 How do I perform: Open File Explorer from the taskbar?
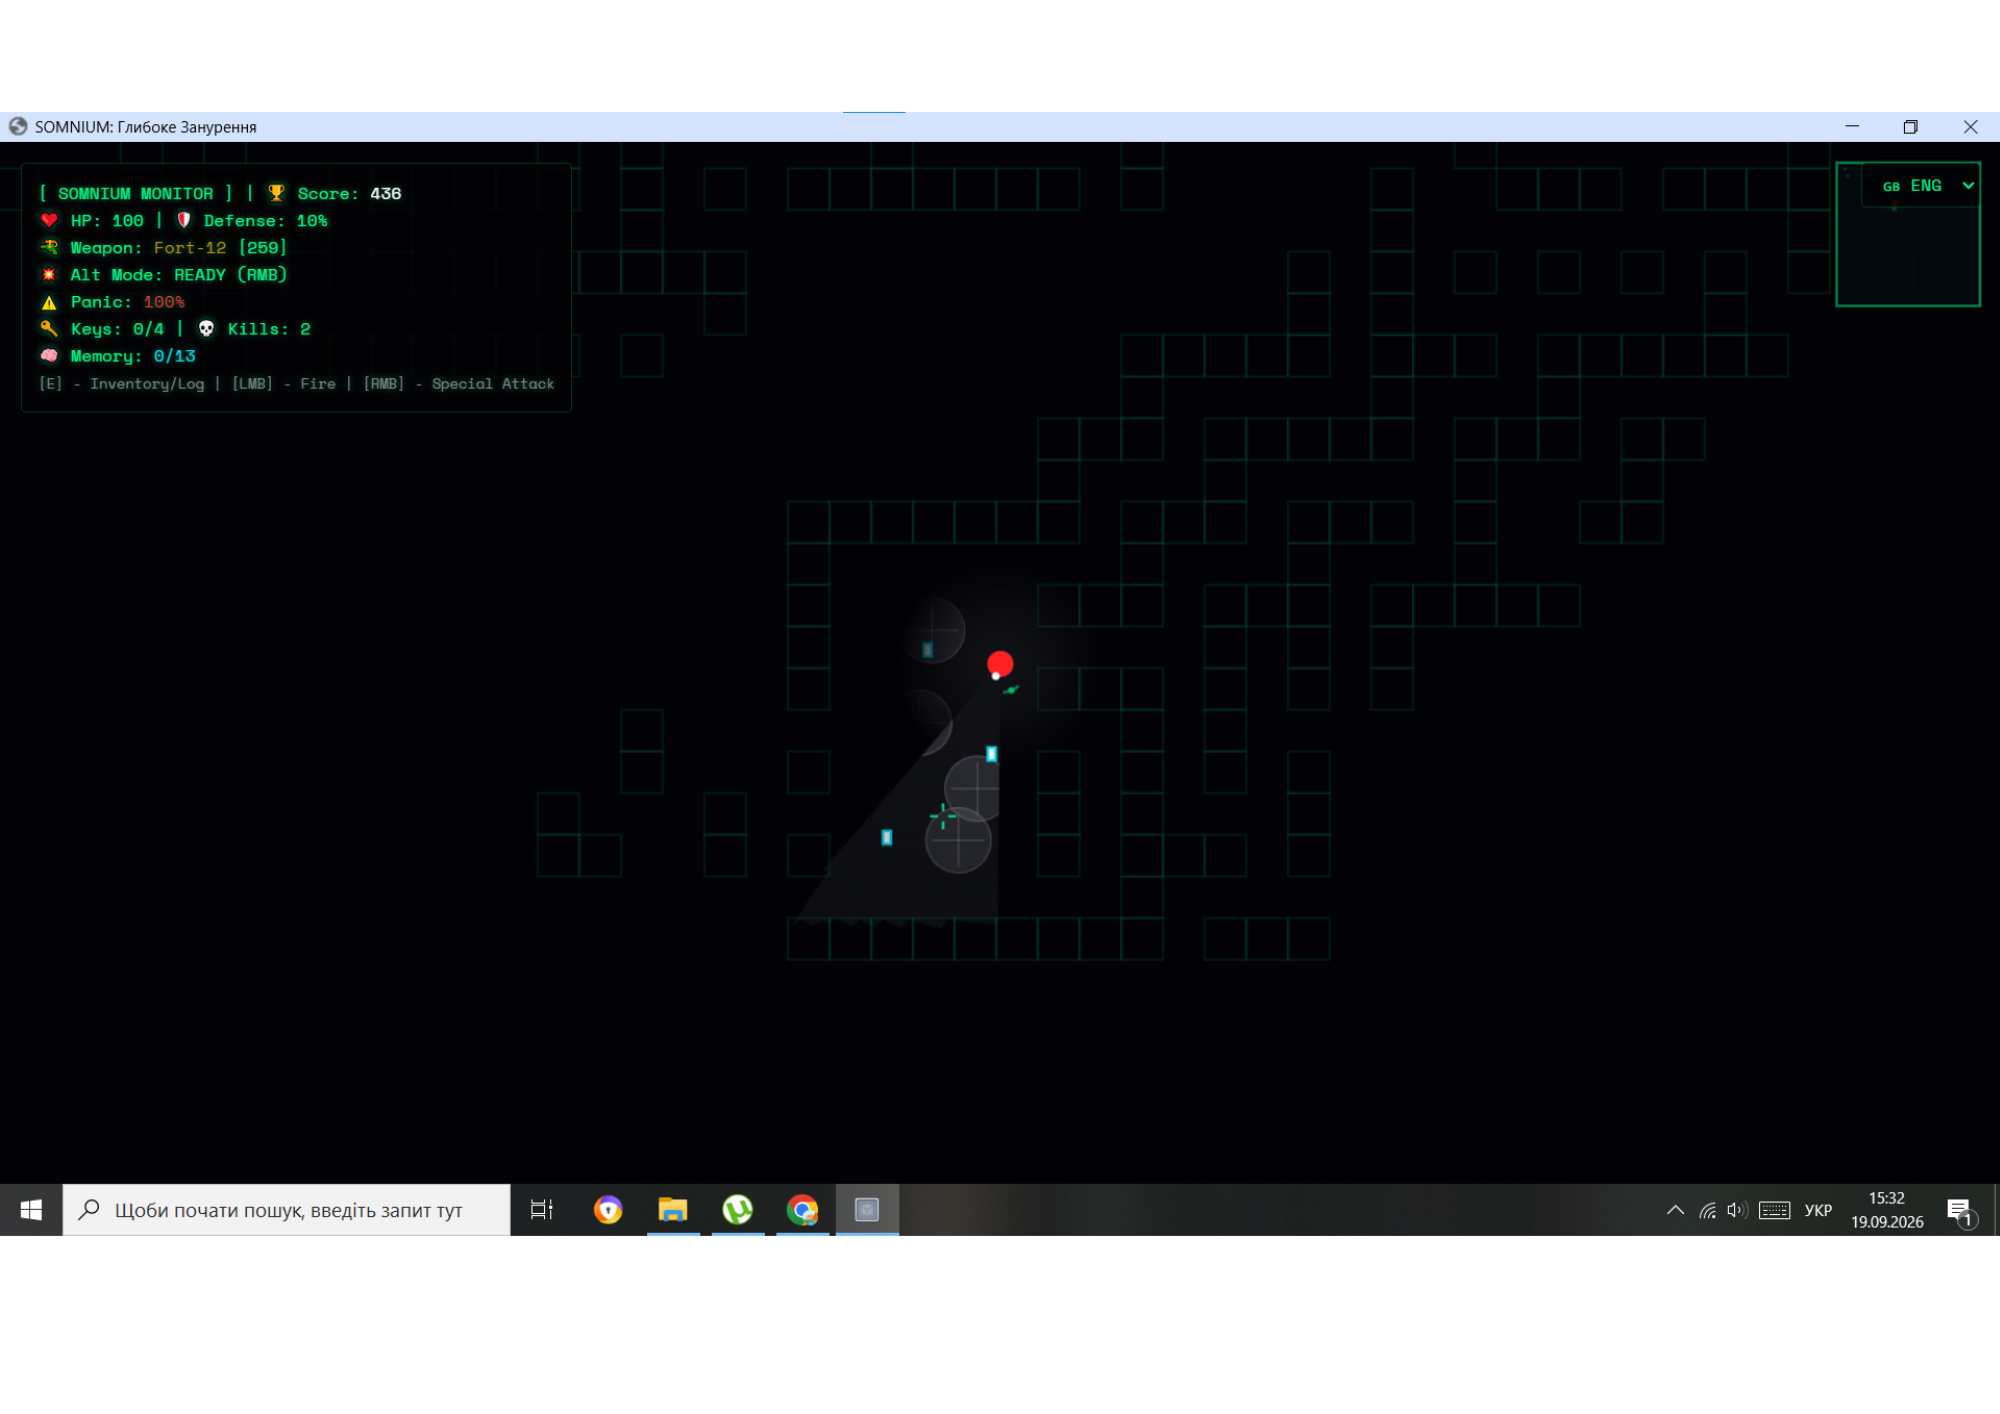coord(673,1210)
